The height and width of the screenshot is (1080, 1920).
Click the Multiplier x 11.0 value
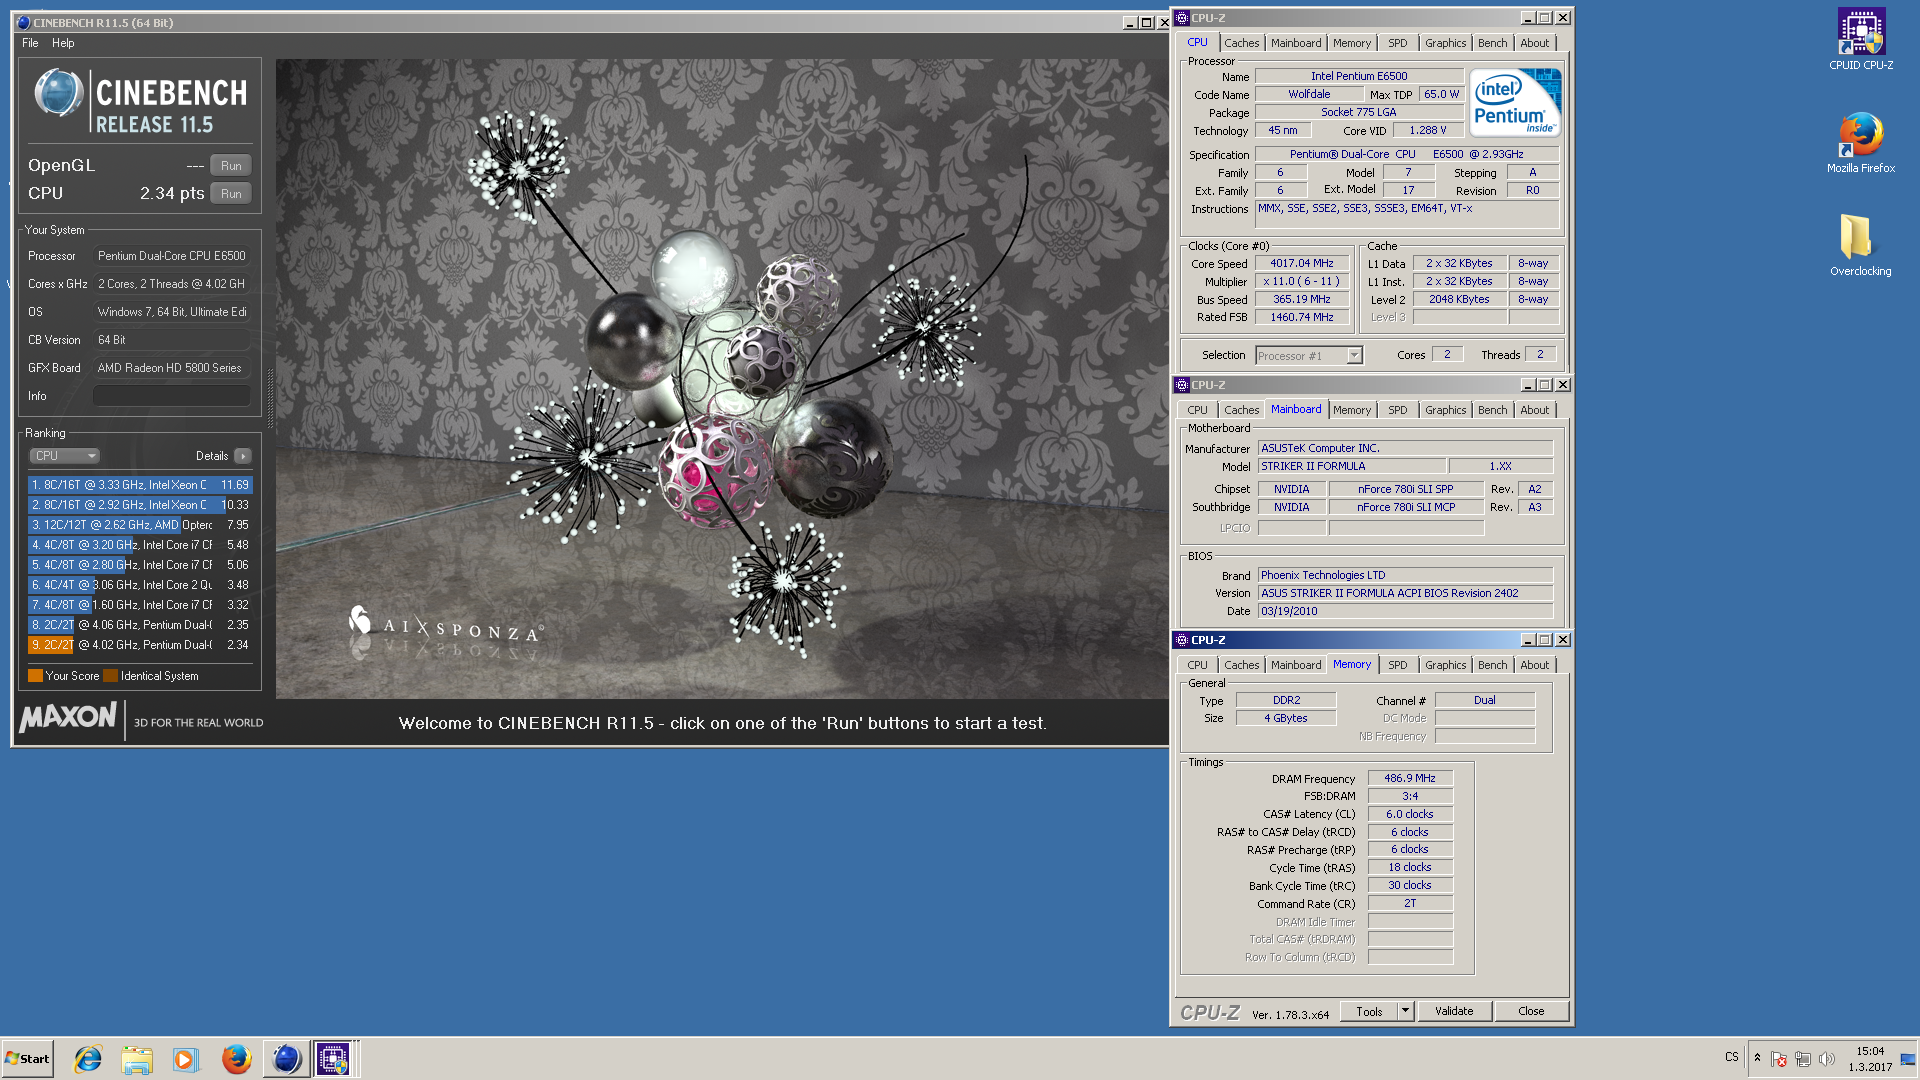point(1301,282)
